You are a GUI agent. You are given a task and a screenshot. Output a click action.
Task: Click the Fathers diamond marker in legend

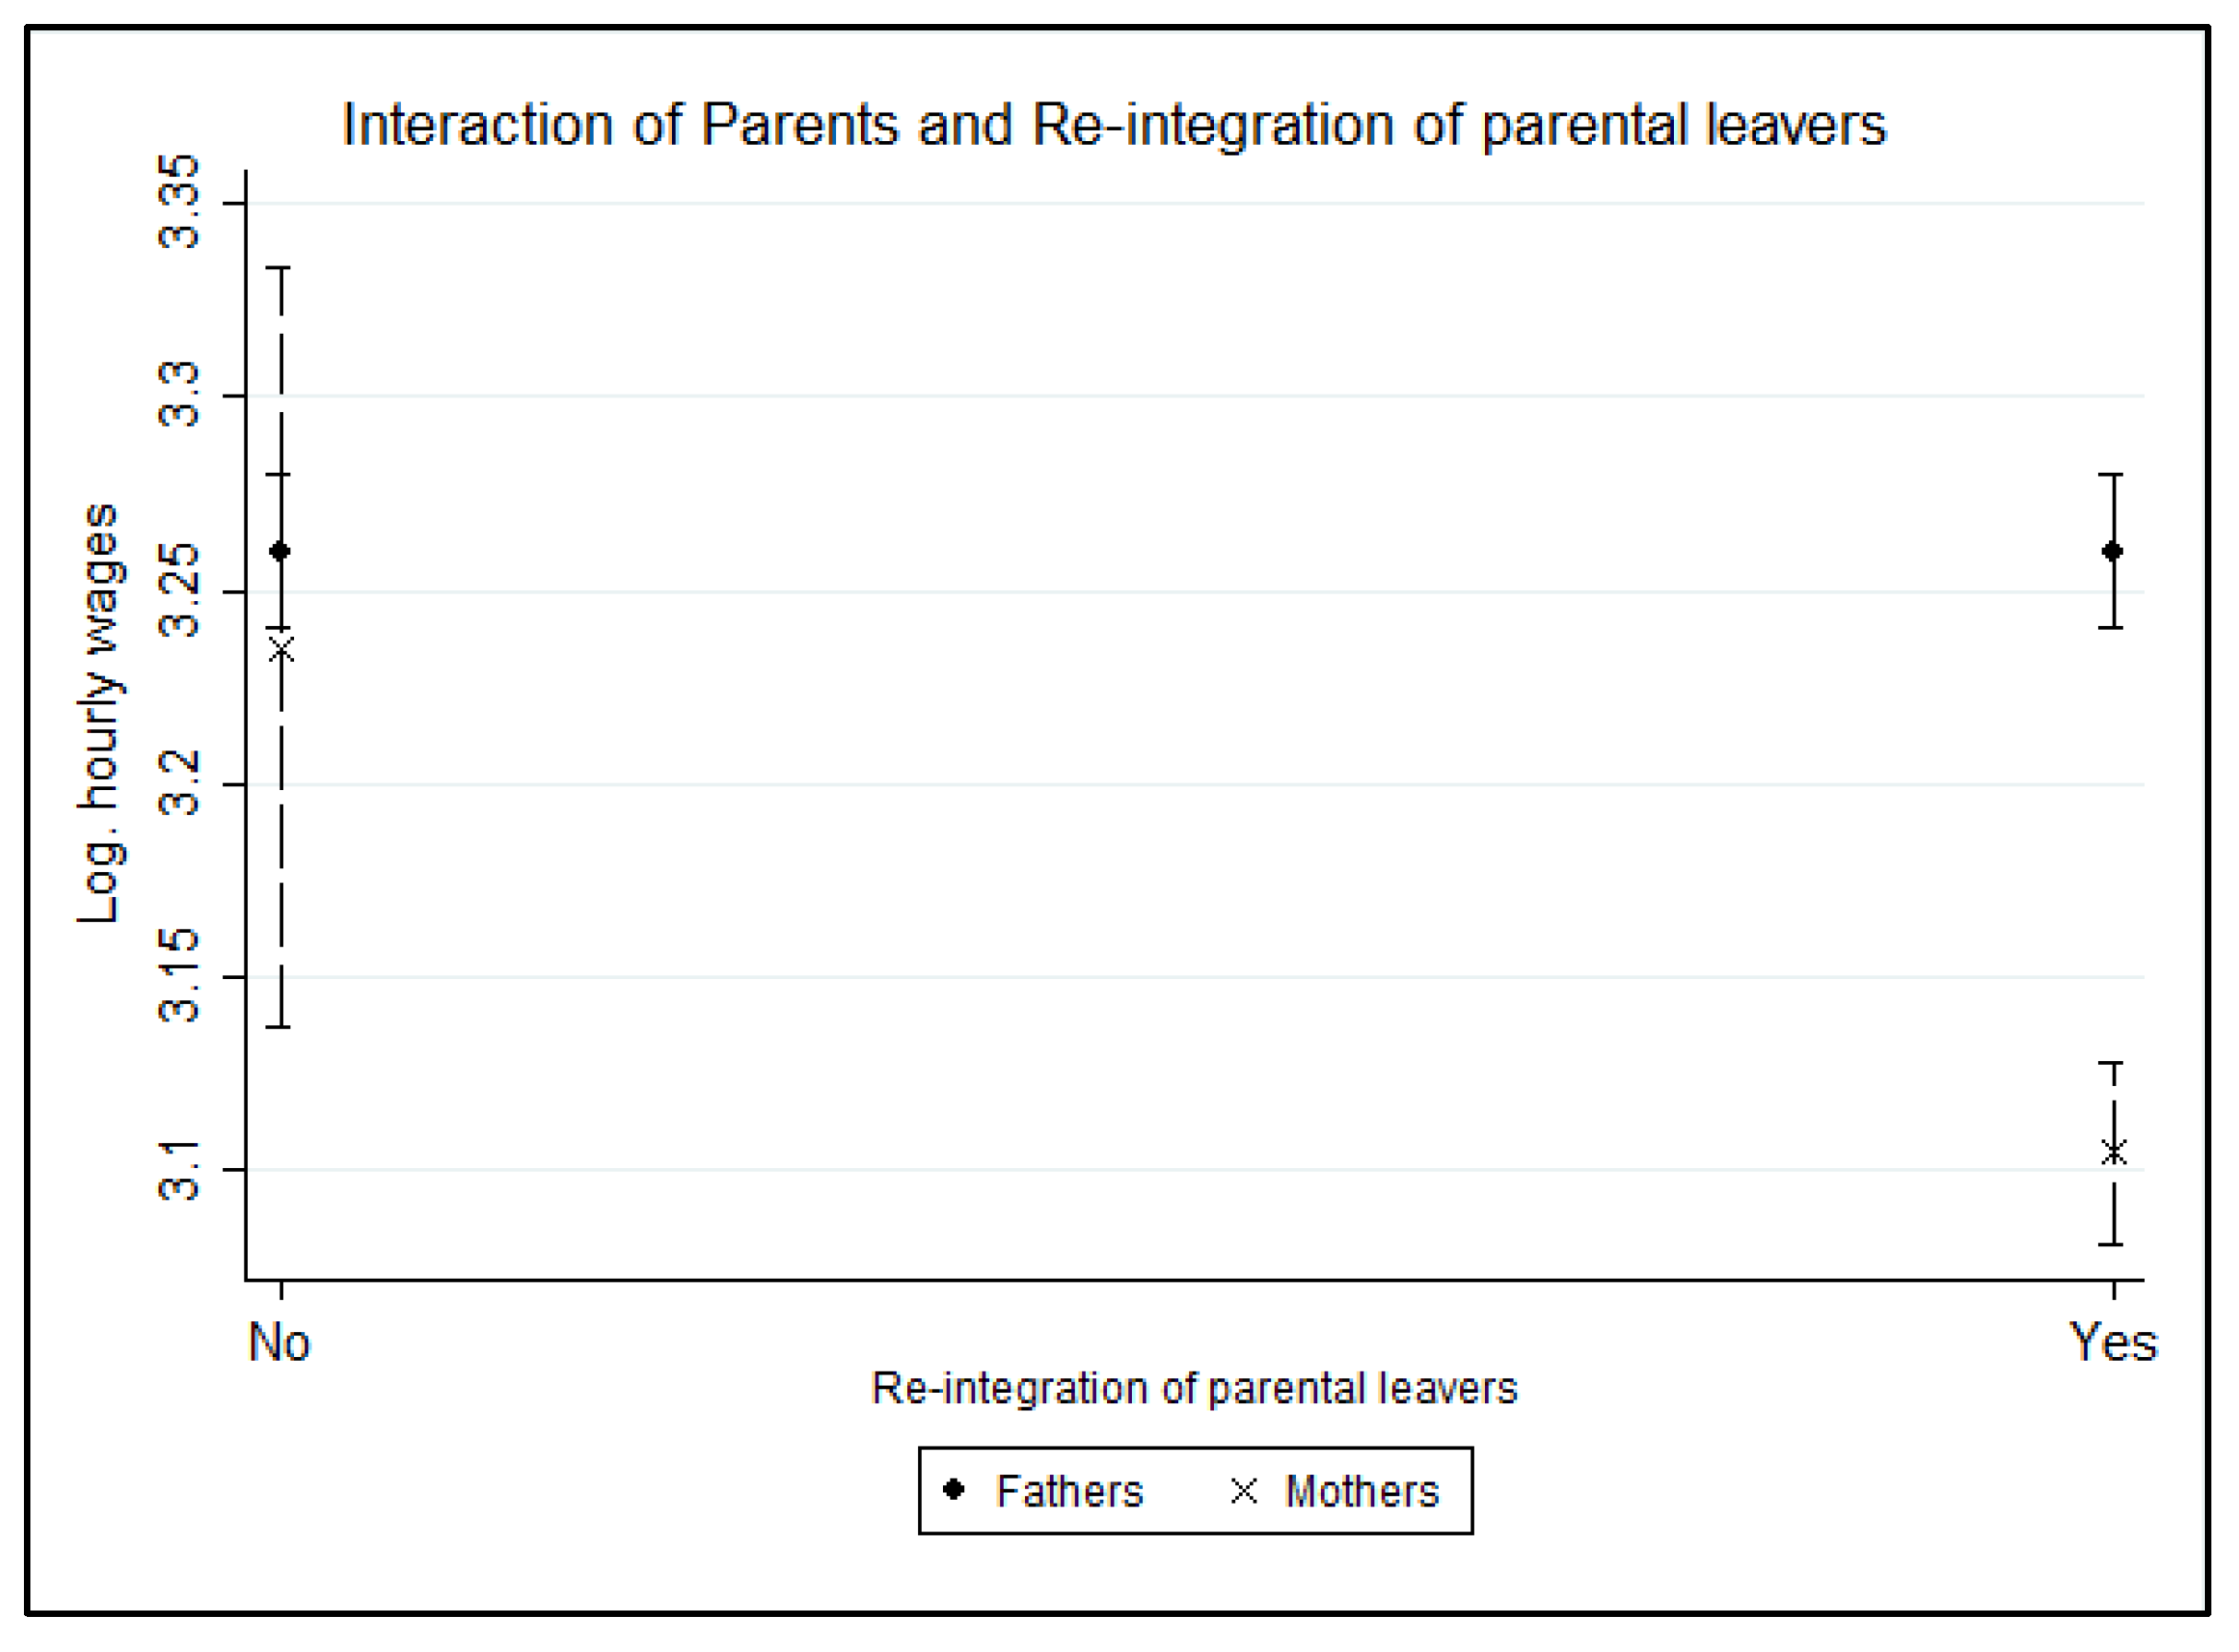[954, 1490]
